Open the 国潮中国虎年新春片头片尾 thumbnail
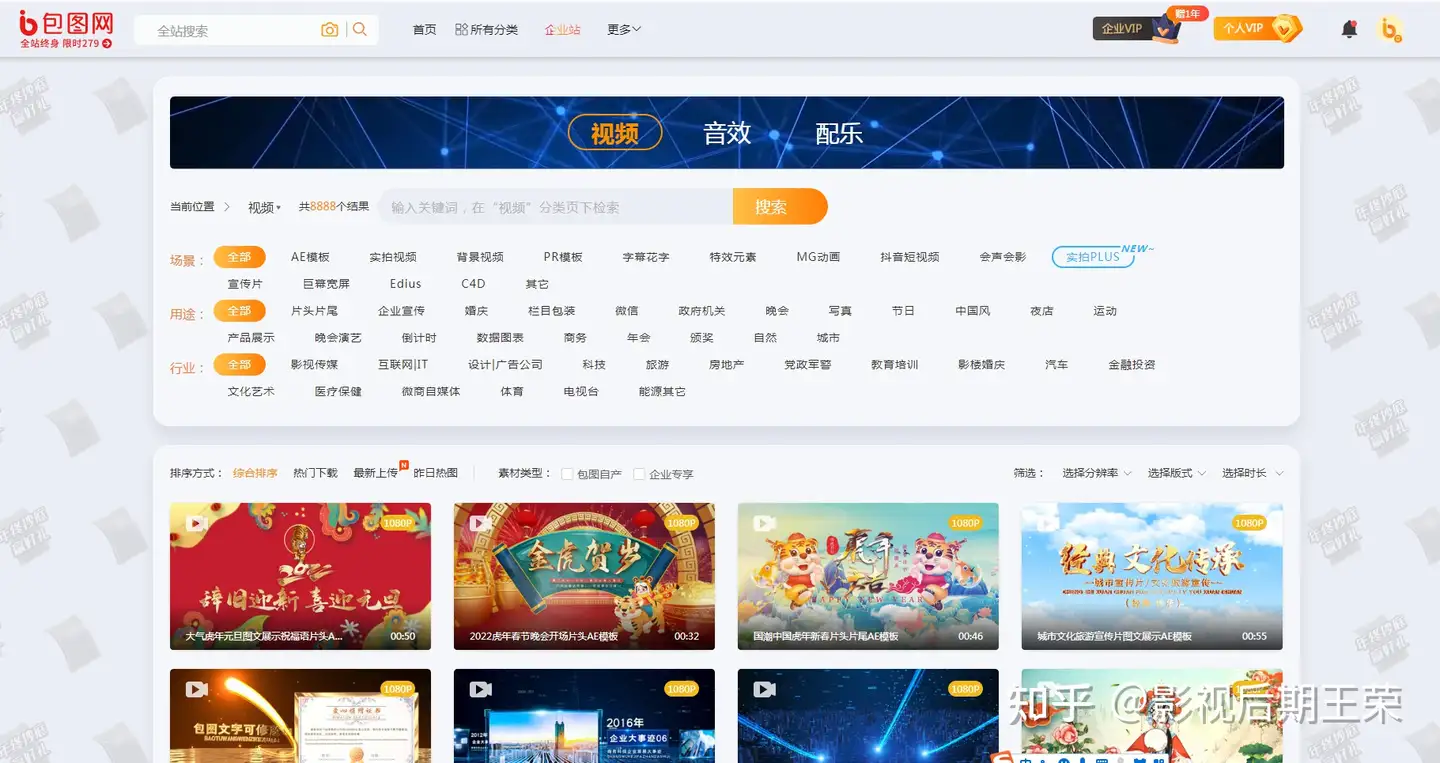The height and width of the screenshot is (763, 1440). click(868, 576)
